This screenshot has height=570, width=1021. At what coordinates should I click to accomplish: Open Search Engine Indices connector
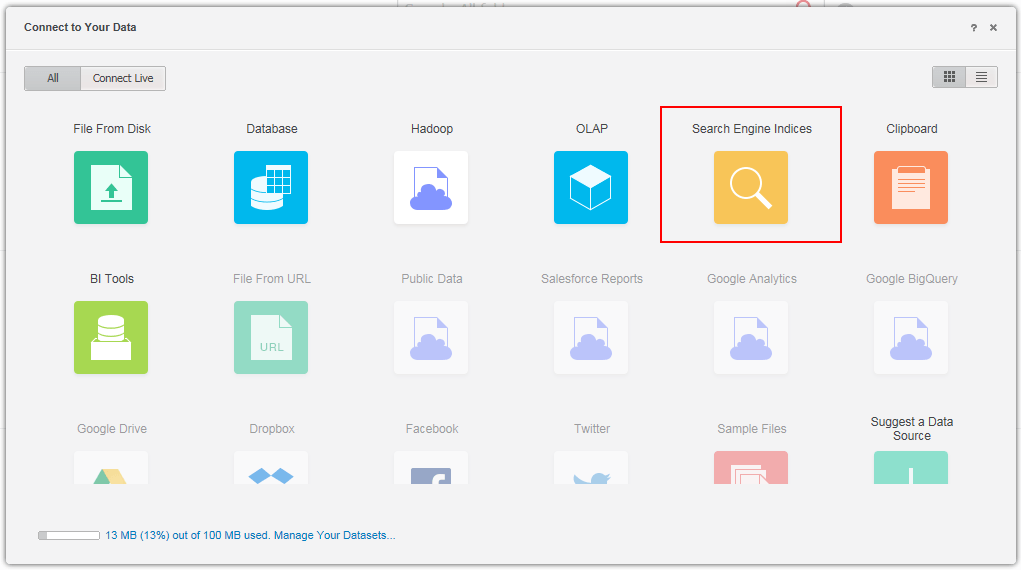751,187
